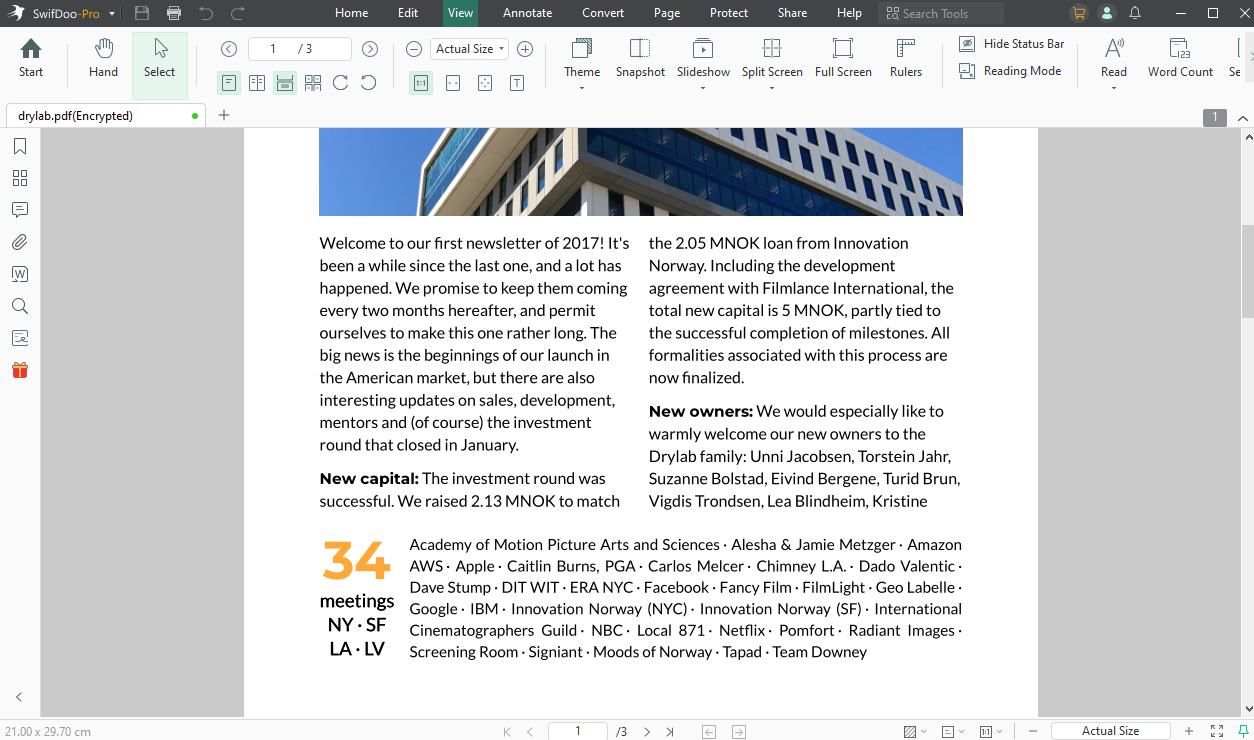Go to previous page using toolbar arrow
Screen dimensions: 1254x740
[229, 49]
